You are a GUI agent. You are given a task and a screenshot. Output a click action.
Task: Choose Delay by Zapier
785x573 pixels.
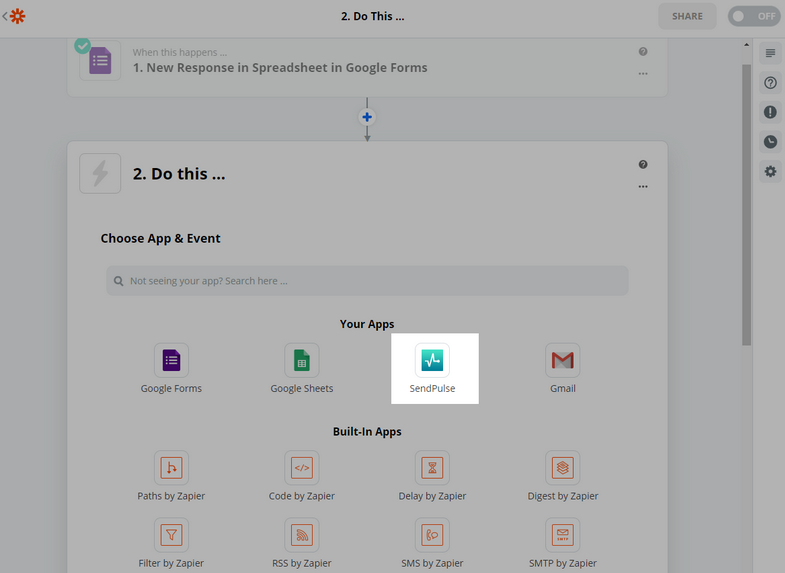point(432,476)
